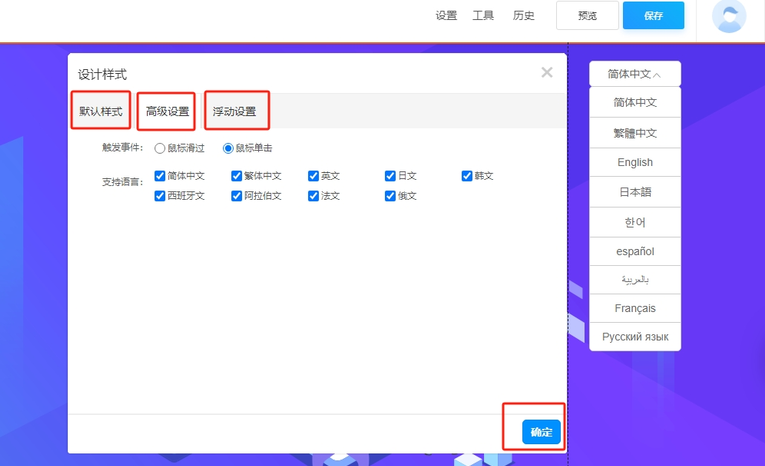The height and width of the screenshot is (466, 765).
Task: Click the blue 保存 button
Action: coord(653,16)
